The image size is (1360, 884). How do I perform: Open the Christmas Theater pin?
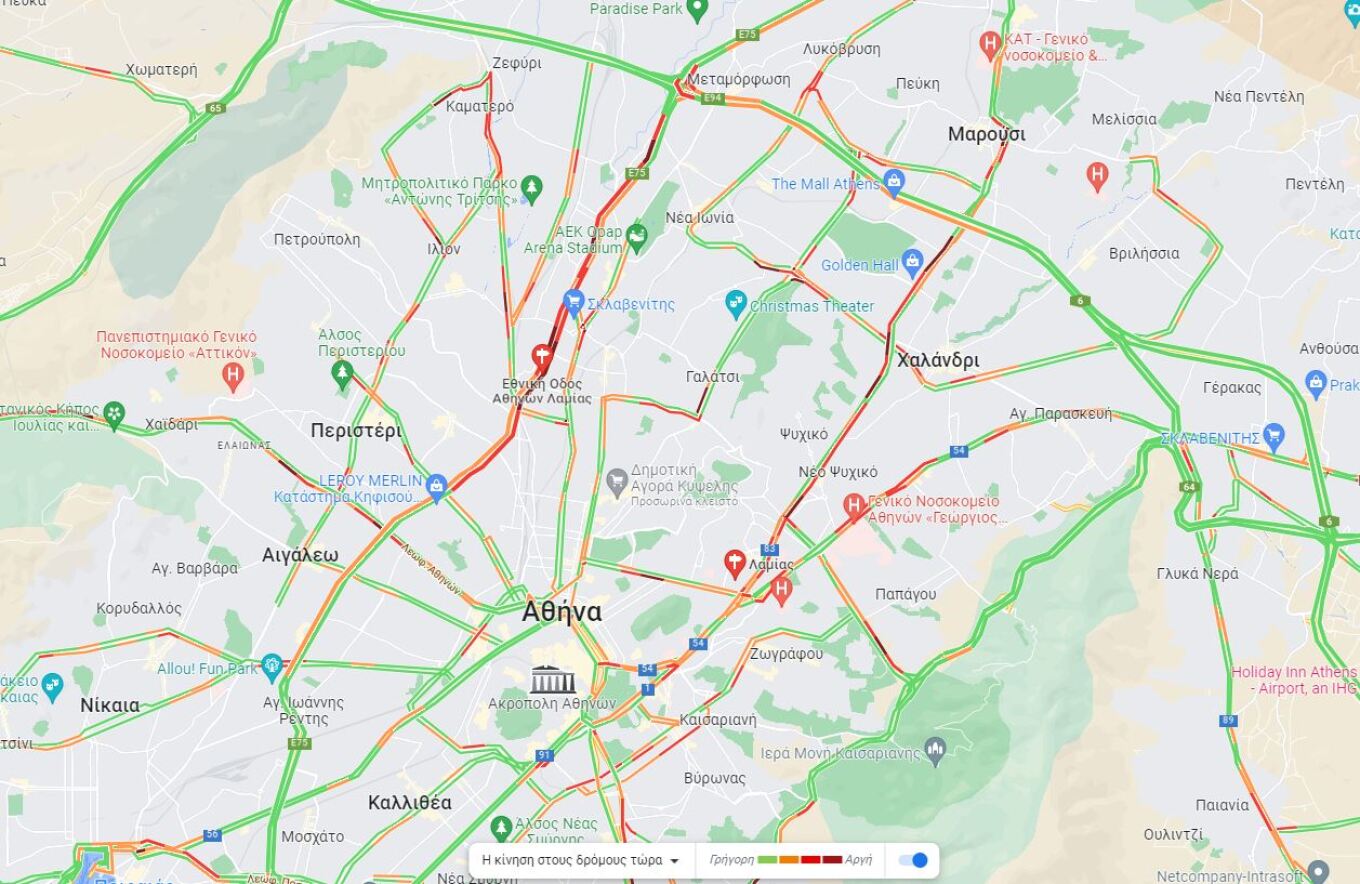point(736,304)
